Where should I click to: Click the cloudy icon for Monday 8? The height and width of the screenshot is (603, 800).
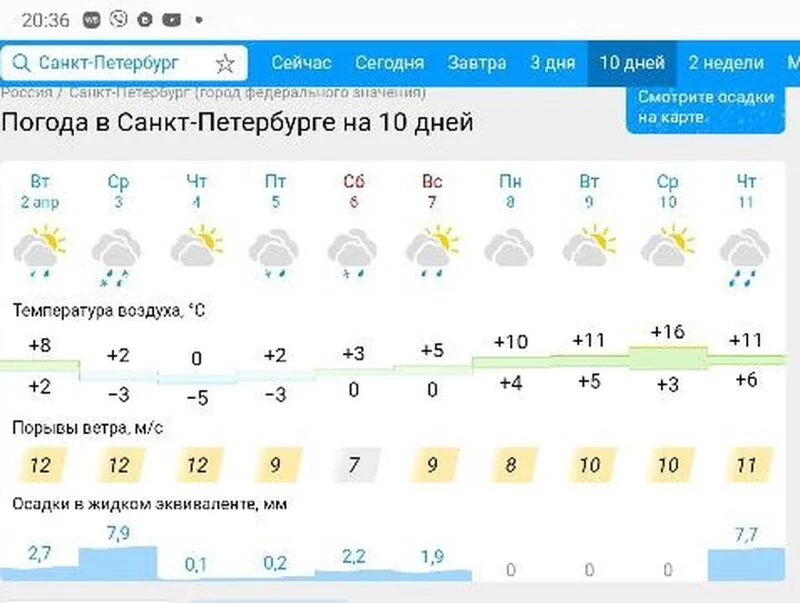tap(510, 247)
